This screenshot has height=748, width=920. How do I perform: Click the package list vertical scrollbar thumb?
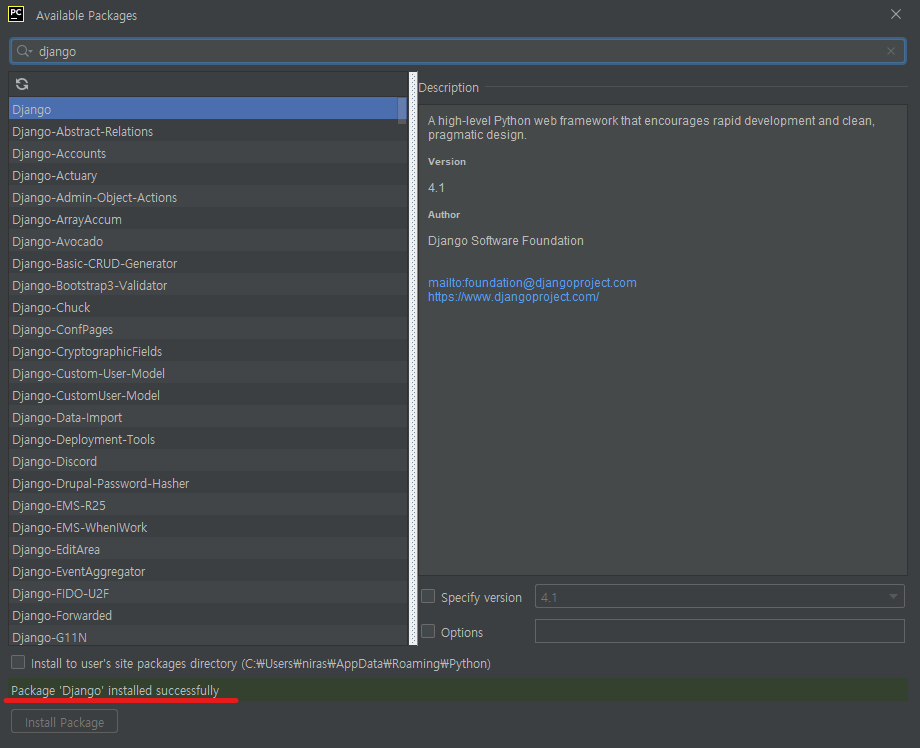(x=402, y=110)
